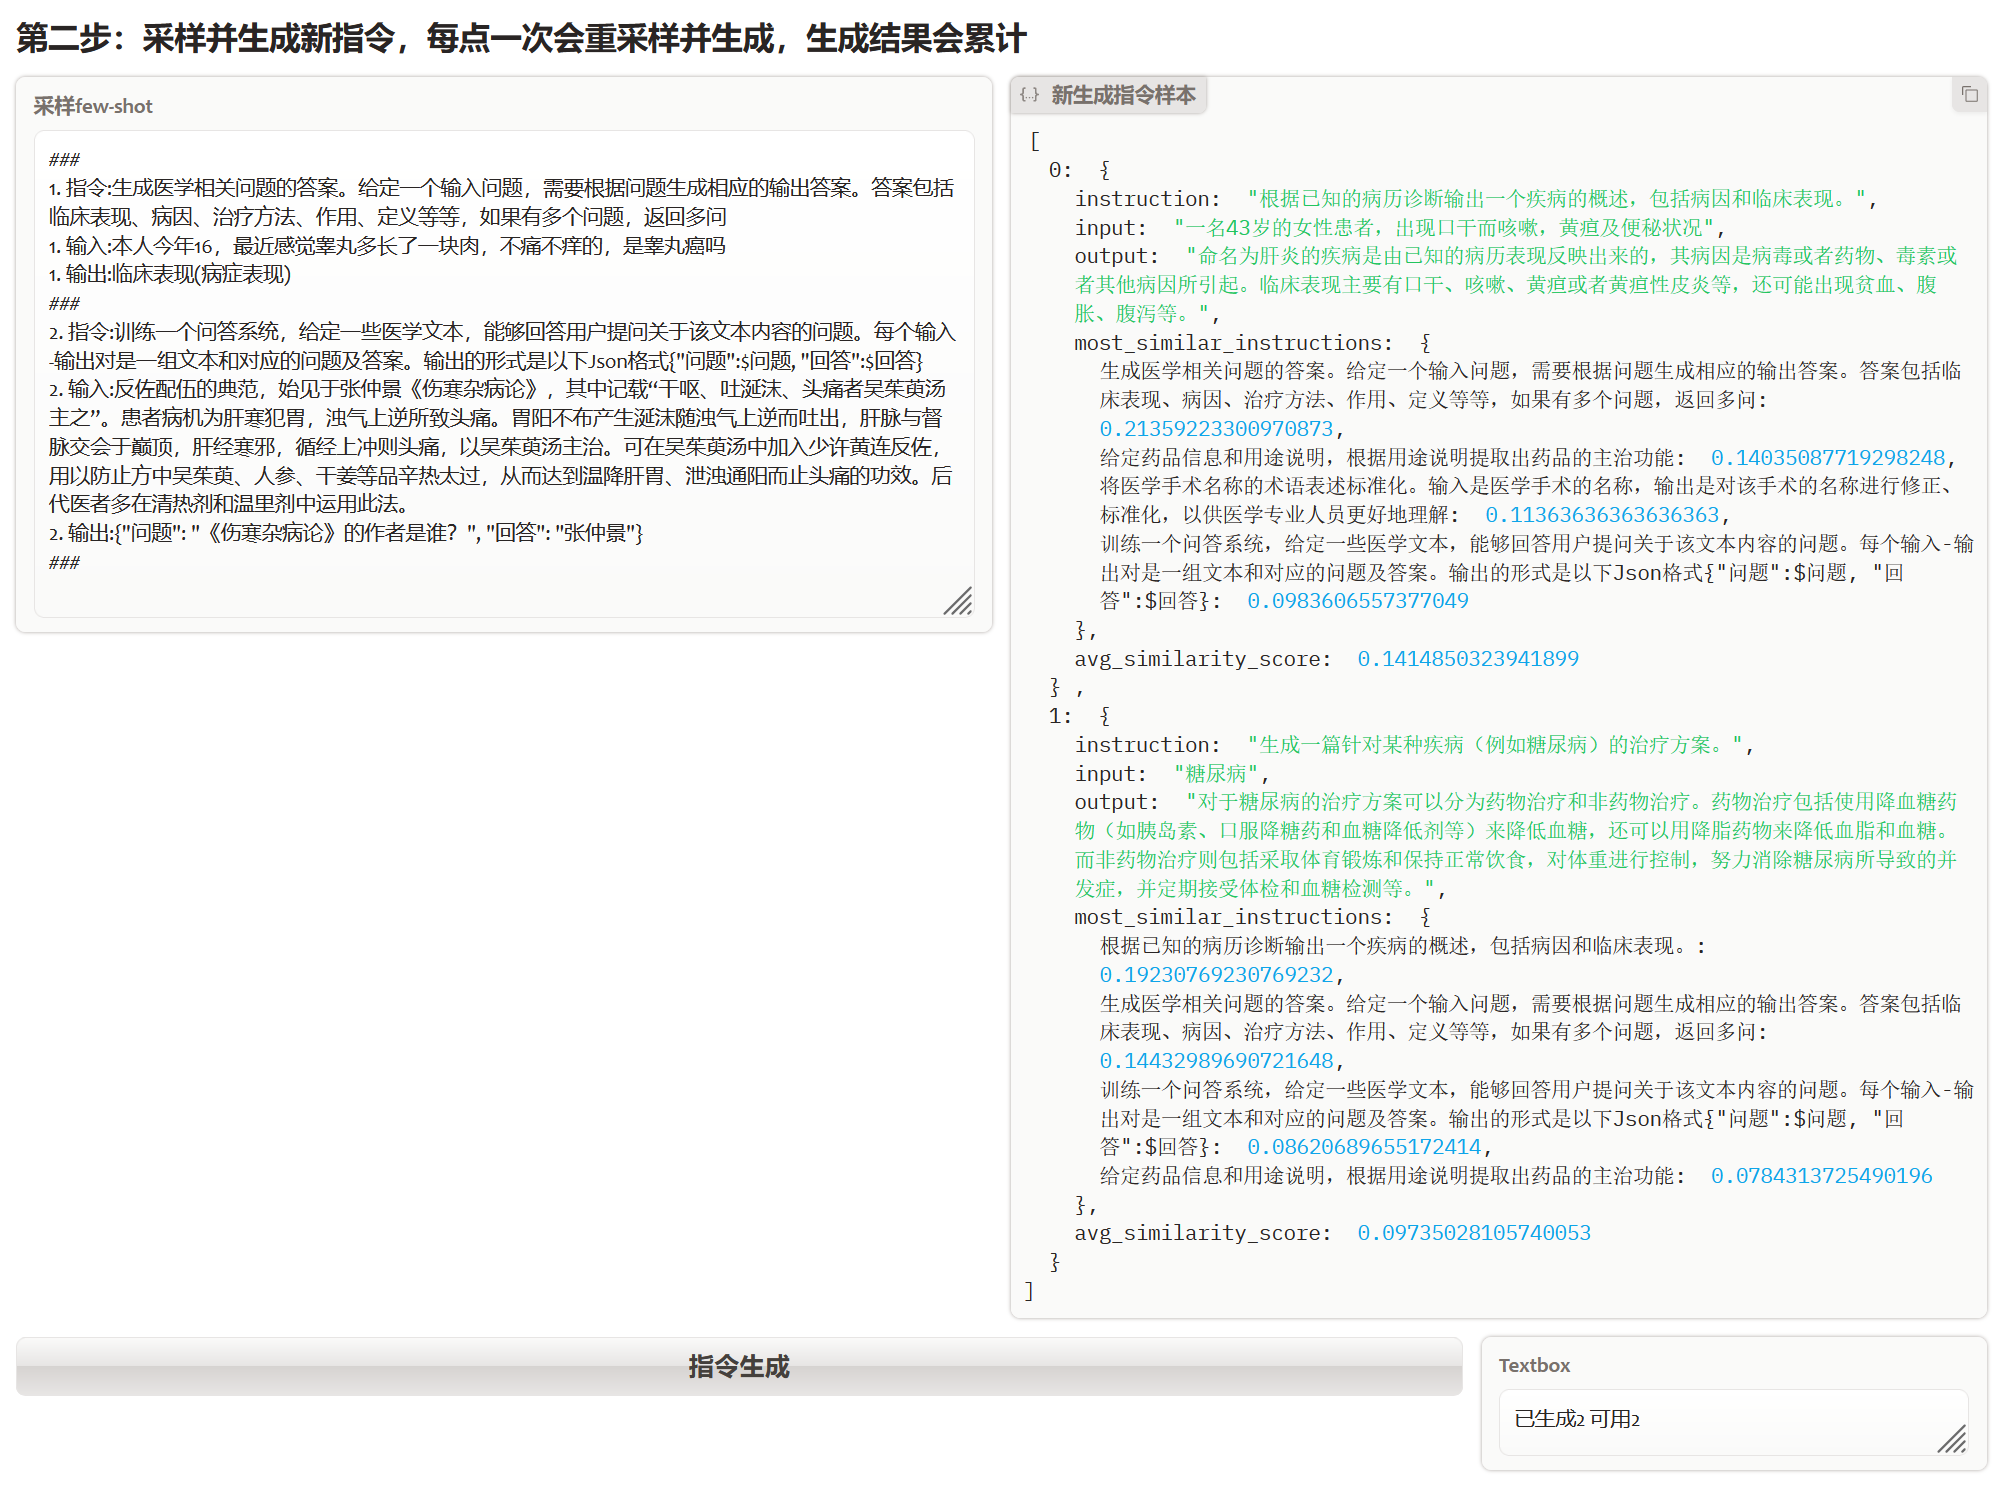
Task: Click similarity value 0.21359223300970873
Action: [x=1215, y=429]
